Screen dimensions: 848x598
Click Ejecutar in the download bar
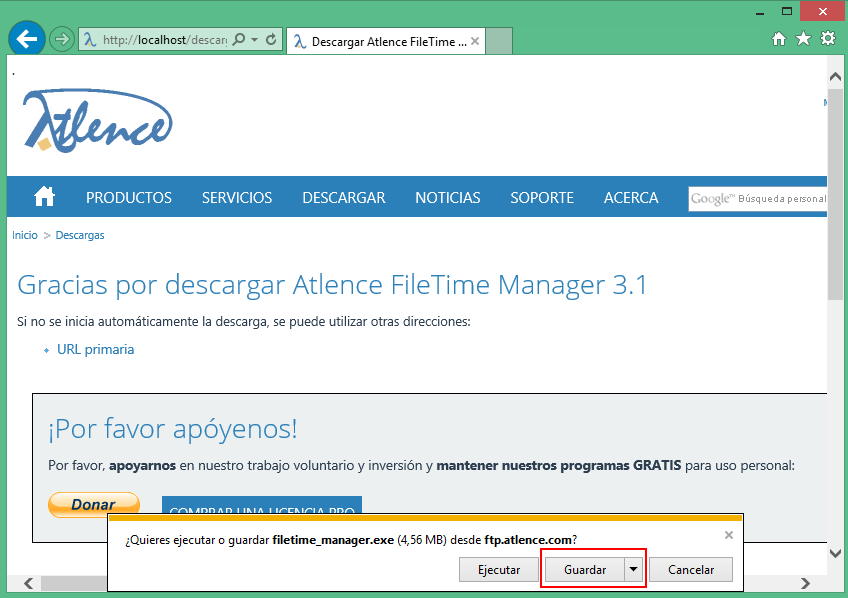499,569
